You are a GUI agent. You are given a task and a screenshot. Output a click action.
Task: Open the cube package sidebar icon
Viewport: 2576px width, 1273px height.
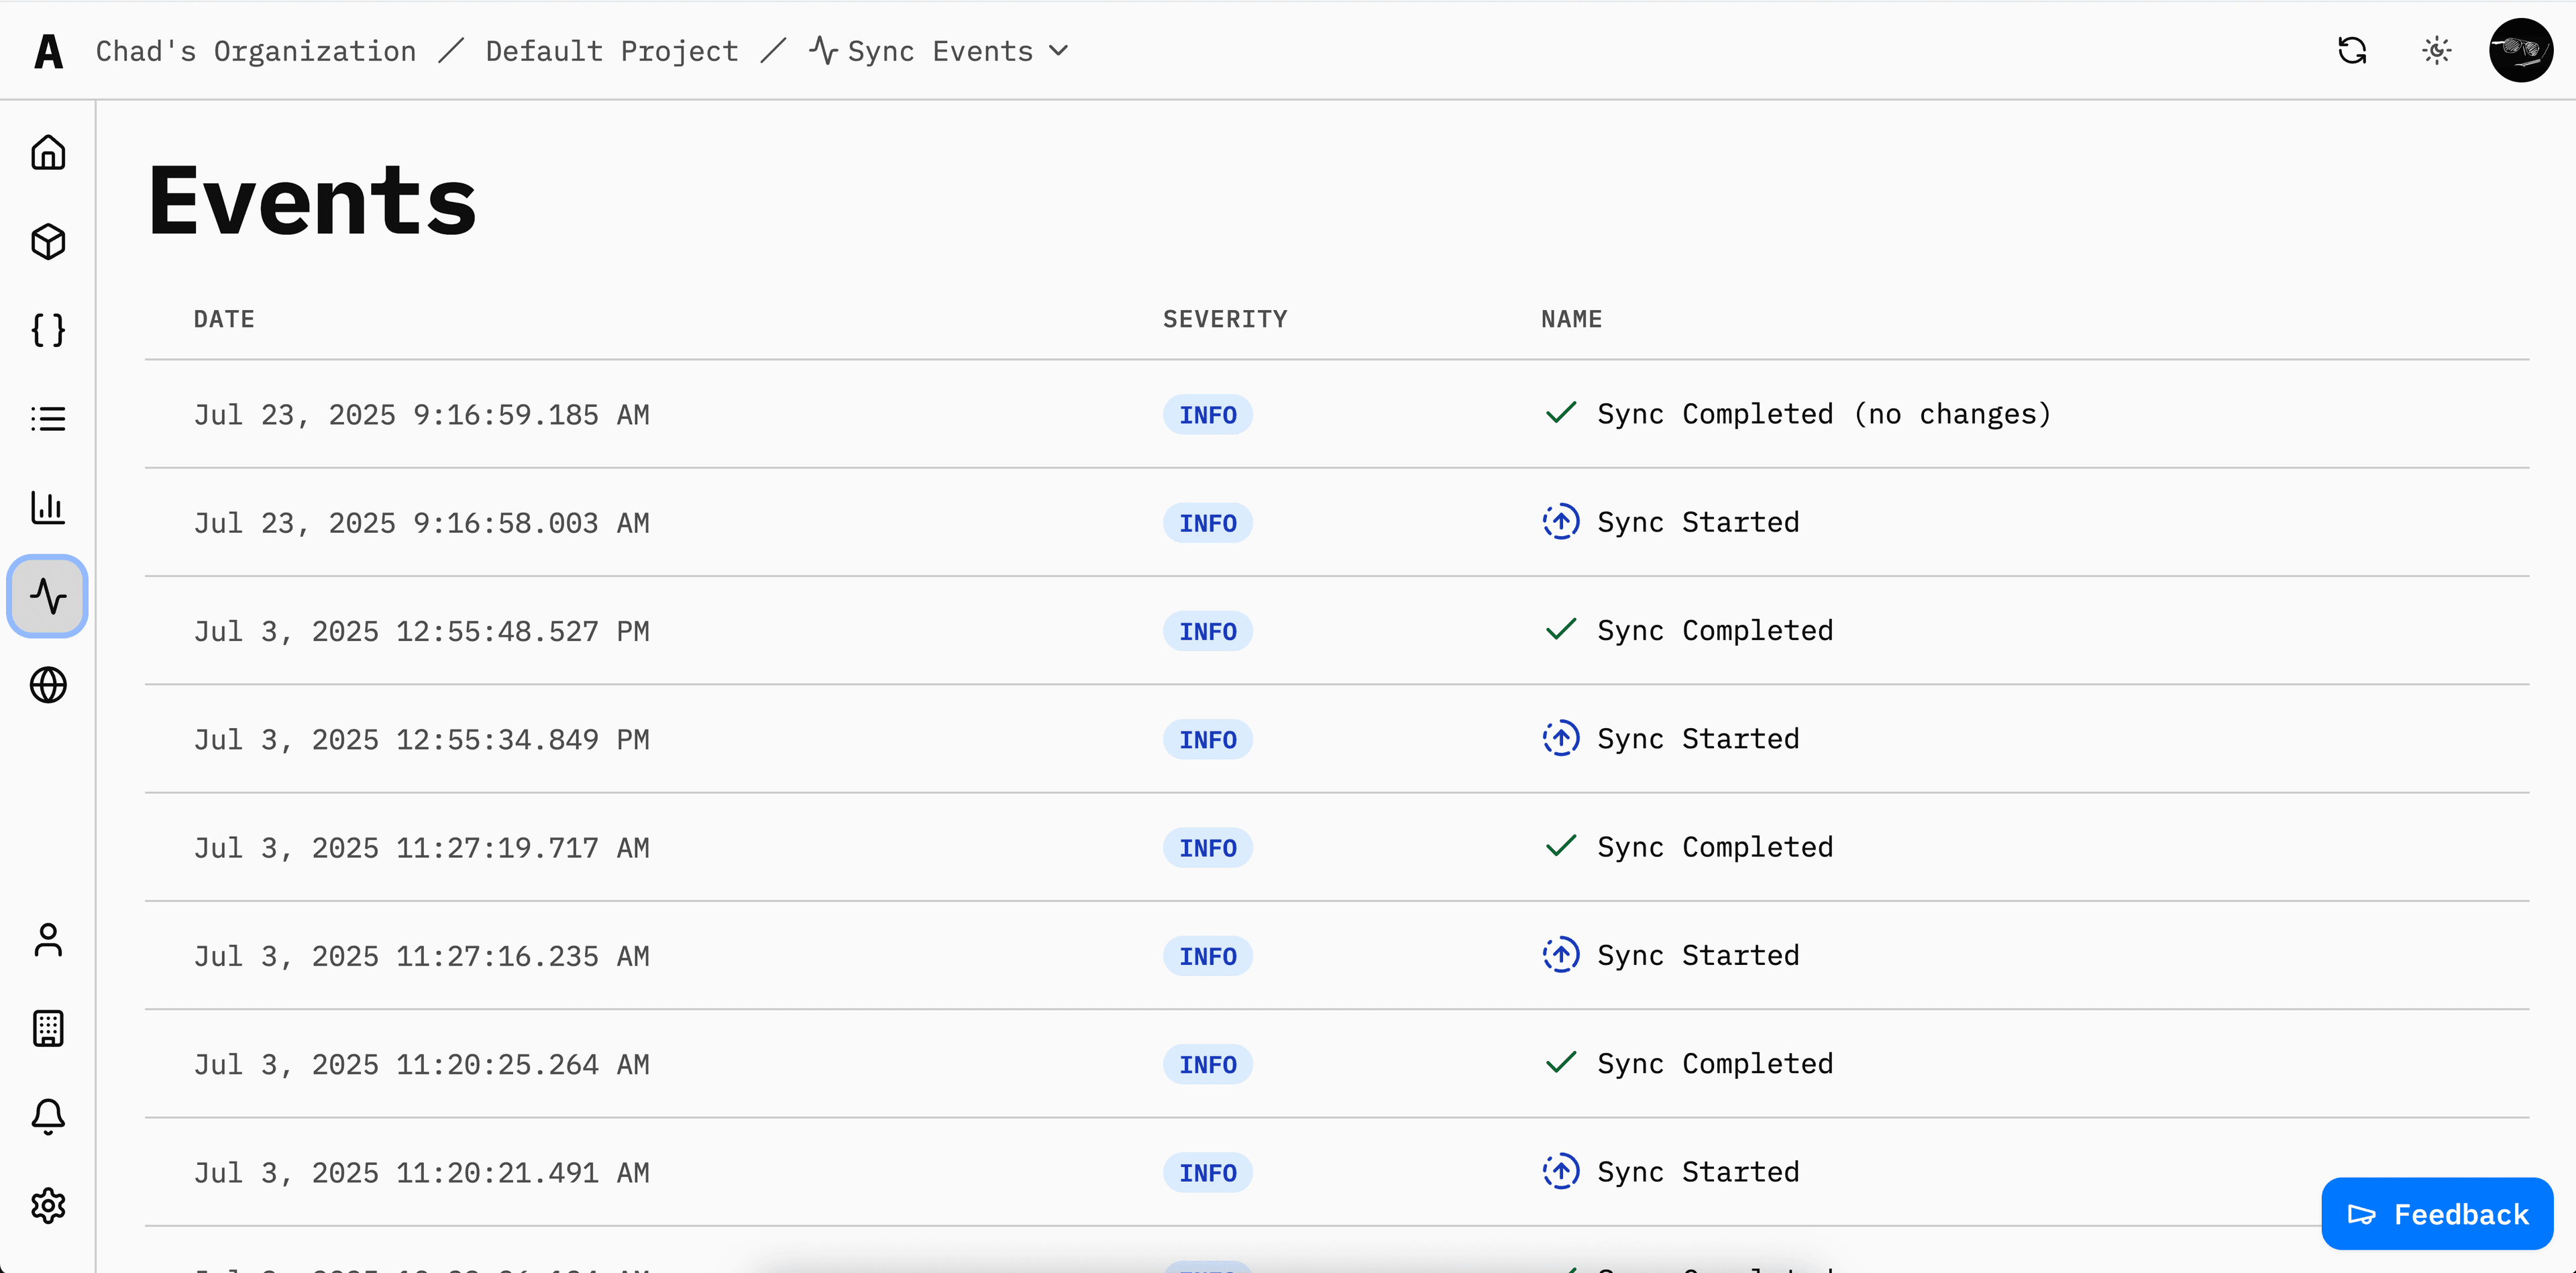coord(48,241)
